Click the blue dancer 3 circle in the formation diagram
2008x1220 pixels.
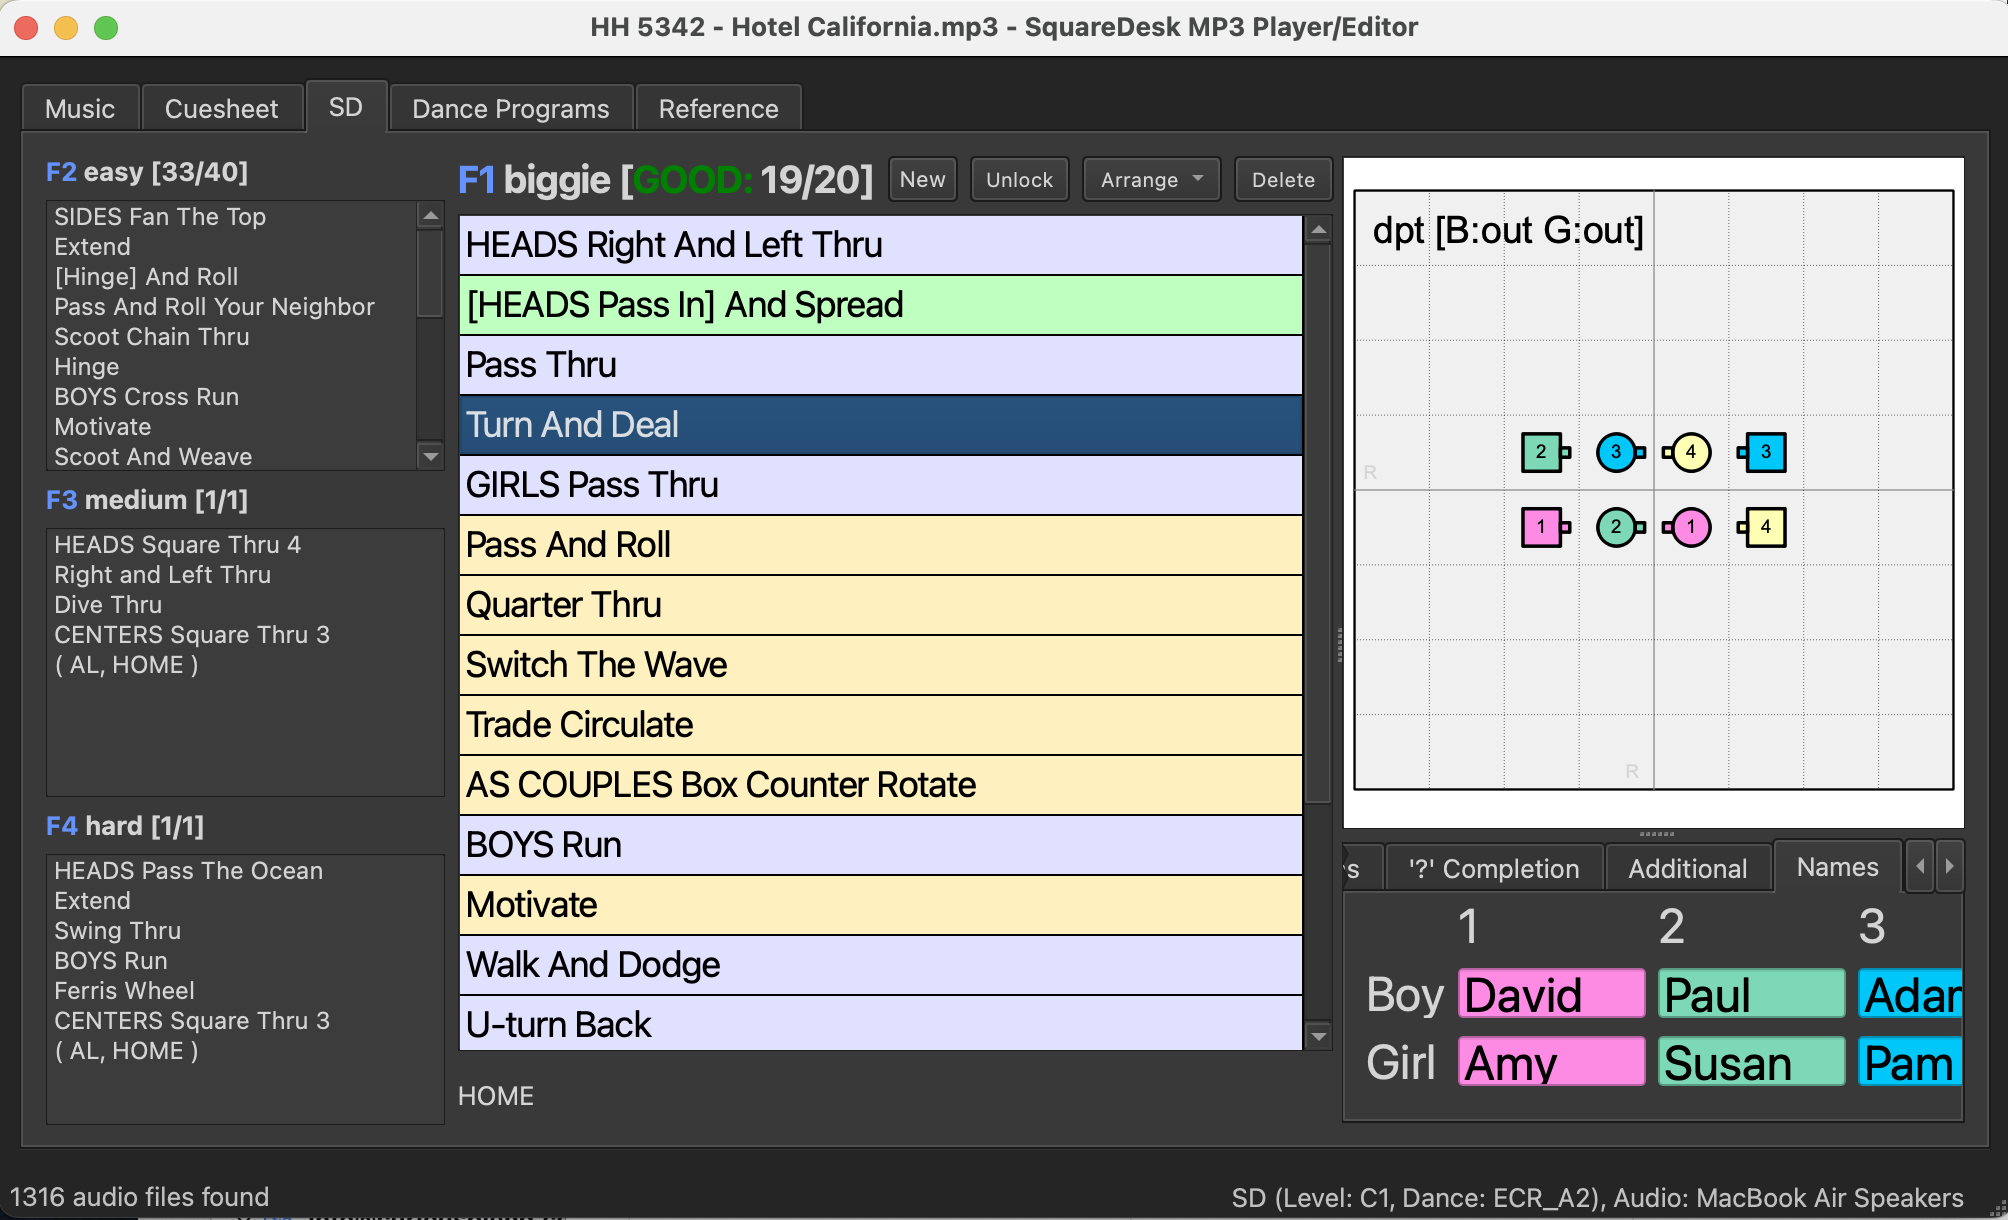pos(1617,452)
